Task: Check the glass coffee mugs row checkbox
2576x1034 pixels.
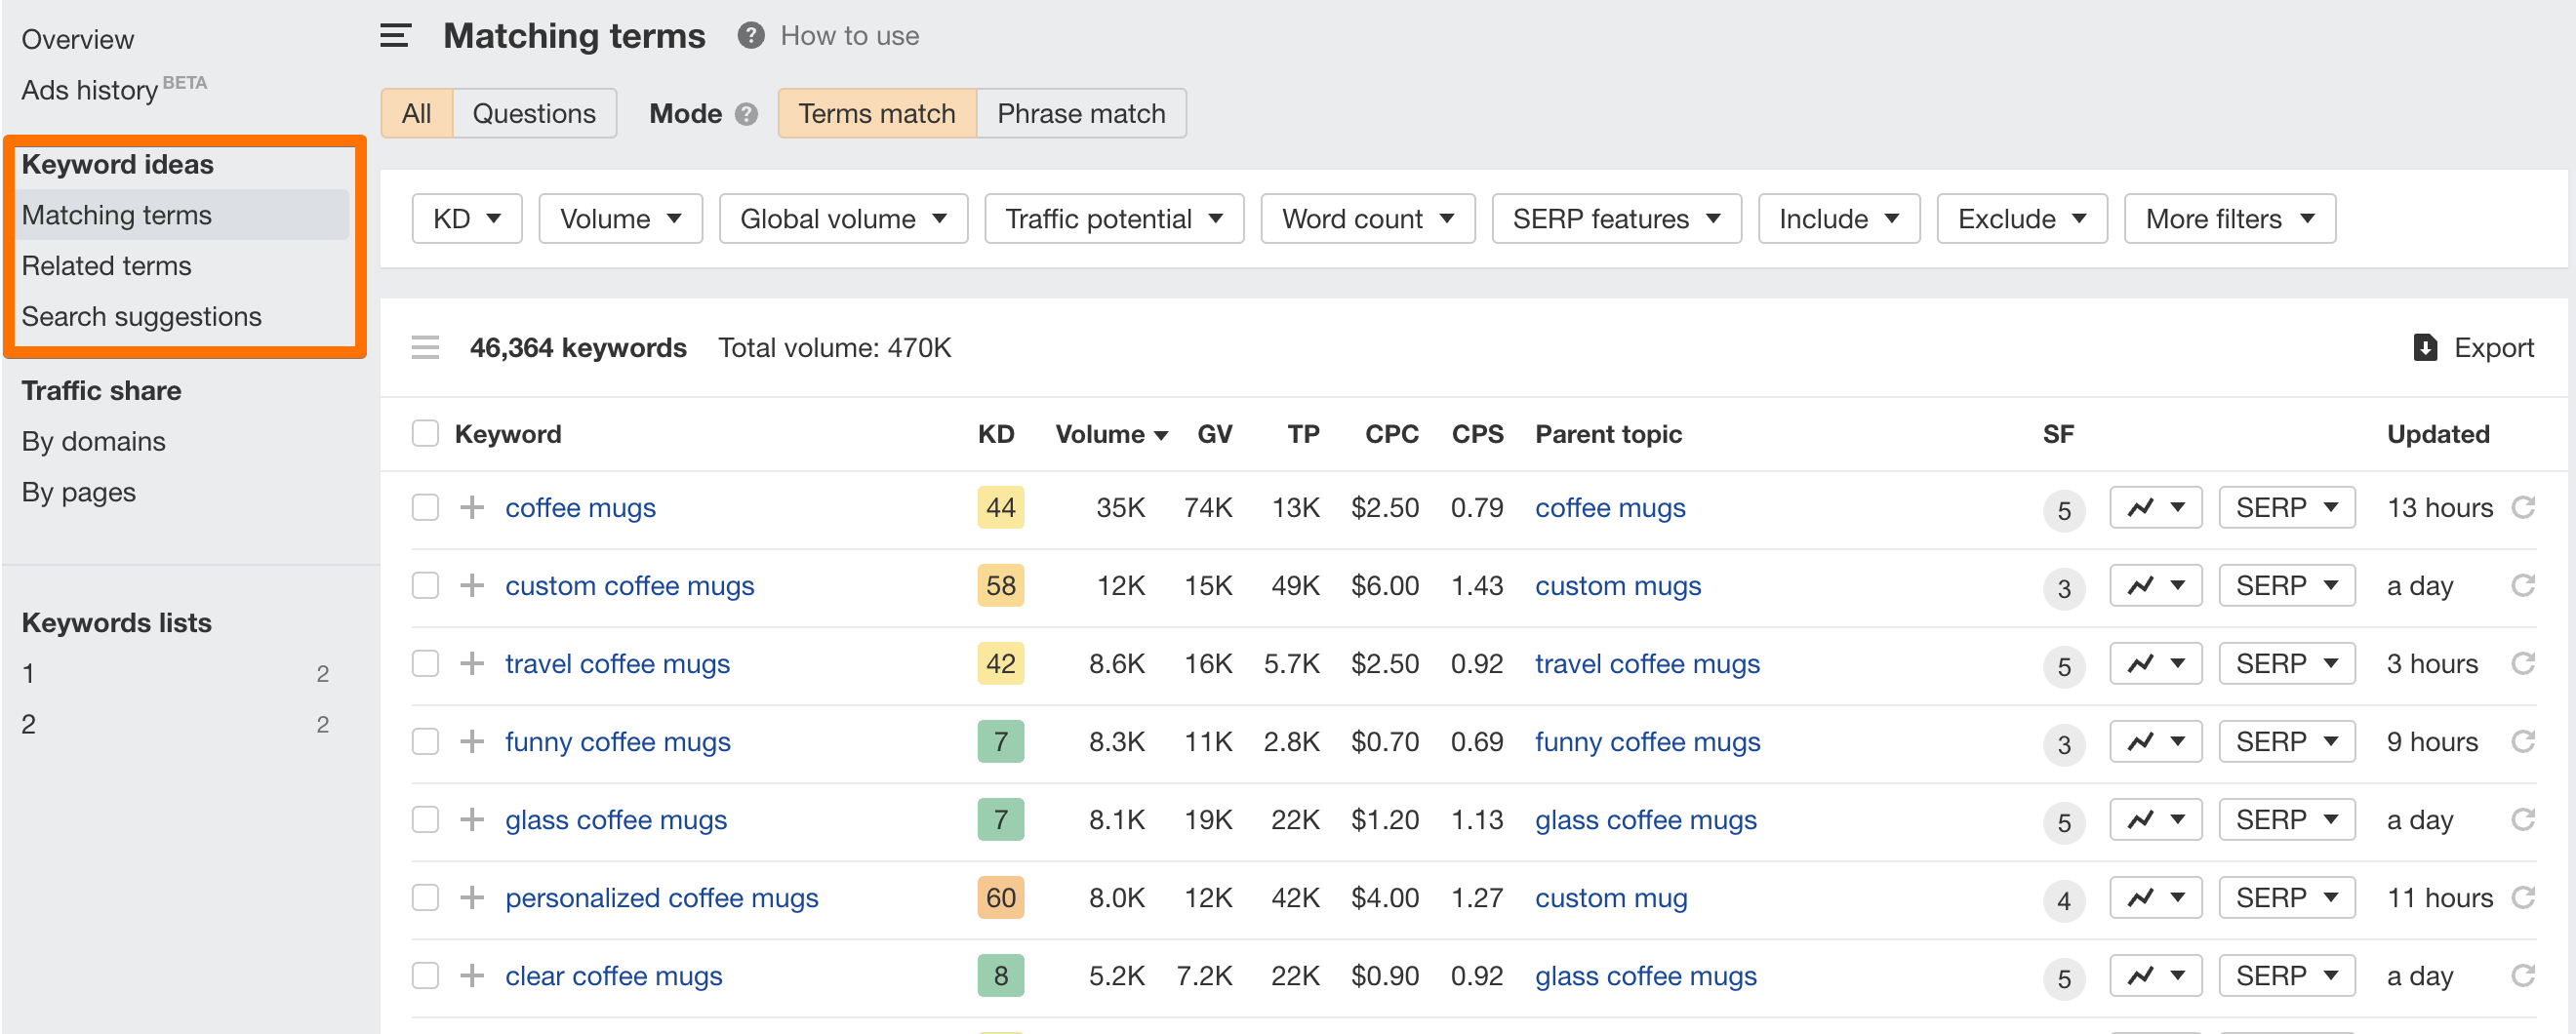Action: coord(424,819)
